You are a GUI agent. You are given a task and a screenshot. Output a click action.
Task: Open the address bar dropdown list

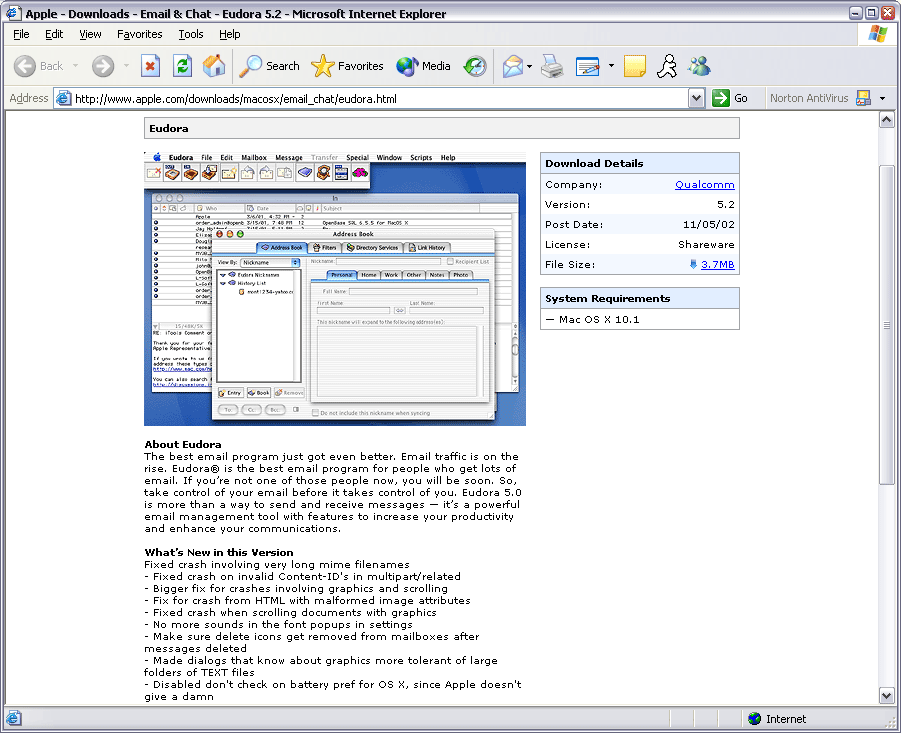coord(696,99)
